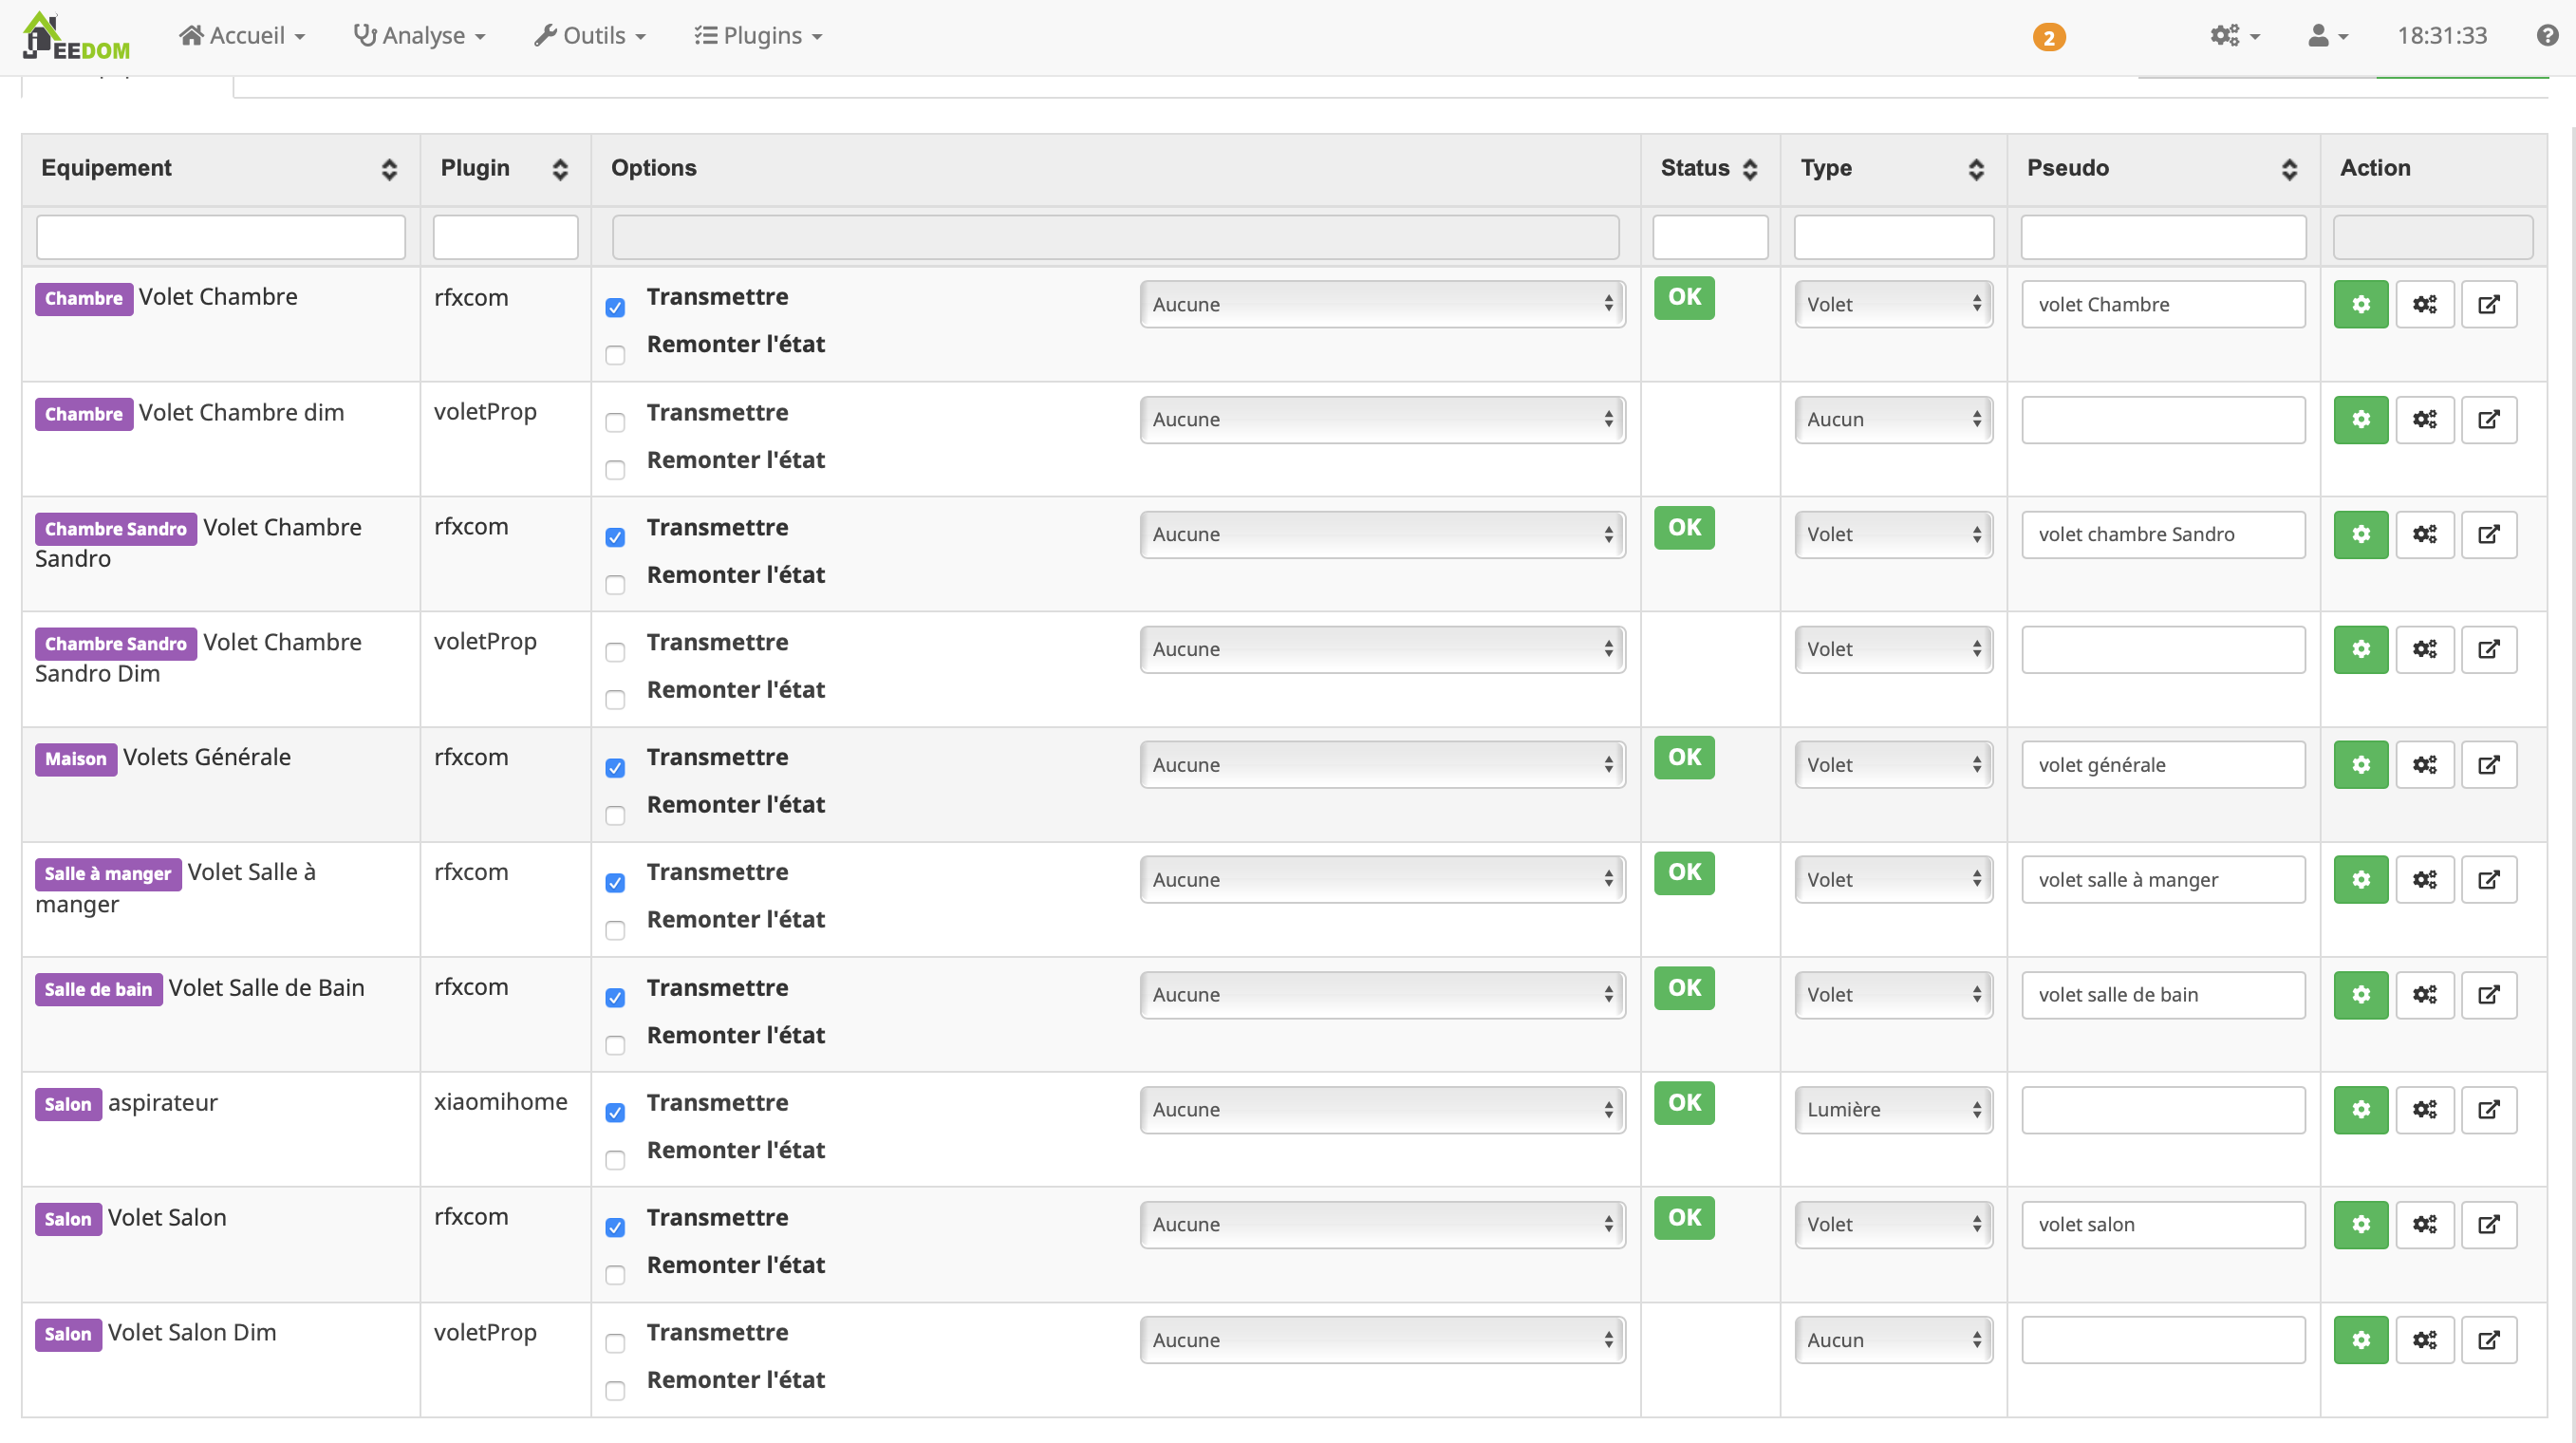Open Aucune options dropdown for Volet Chambre Sandro

[1382, 534]
